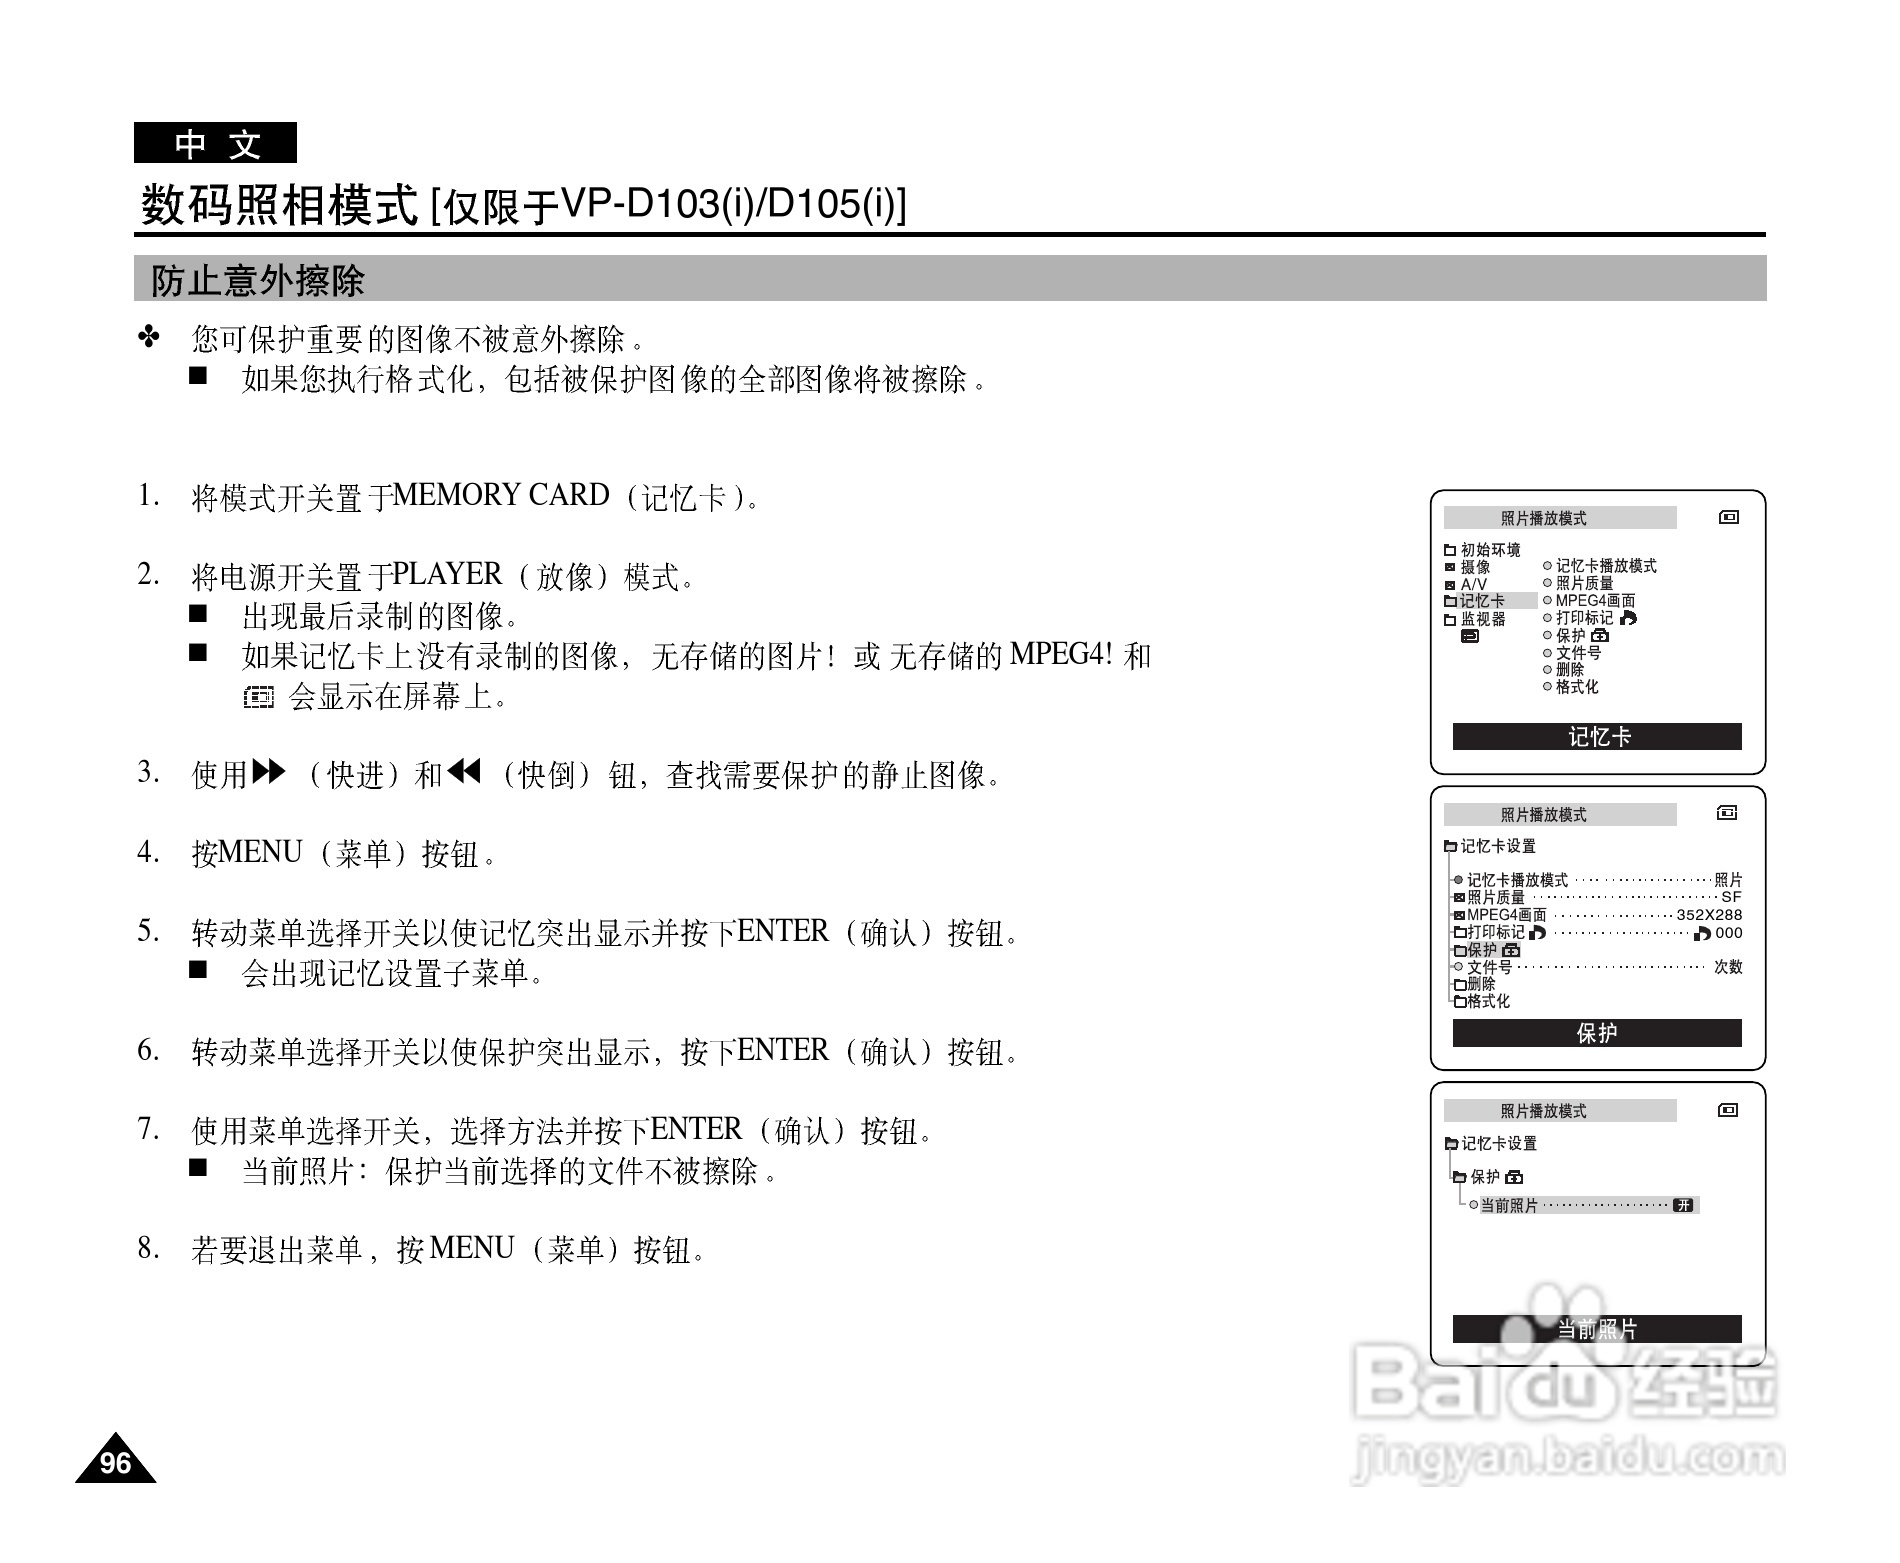Click the SF photo quality value
Viewport: 1900px width, 1563px height.
coord(1731,898)
